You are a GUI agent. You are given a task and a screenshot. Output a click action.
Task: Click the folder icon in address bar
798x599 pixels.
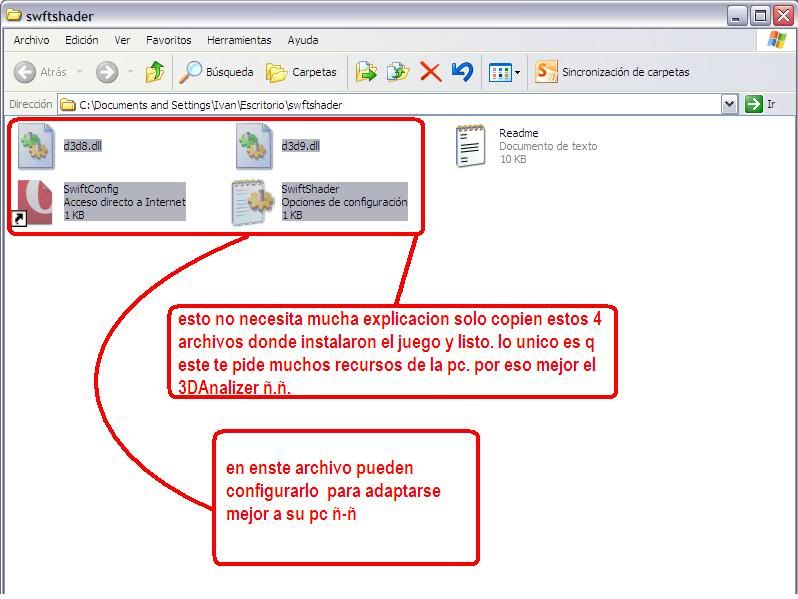pos(68,105)
